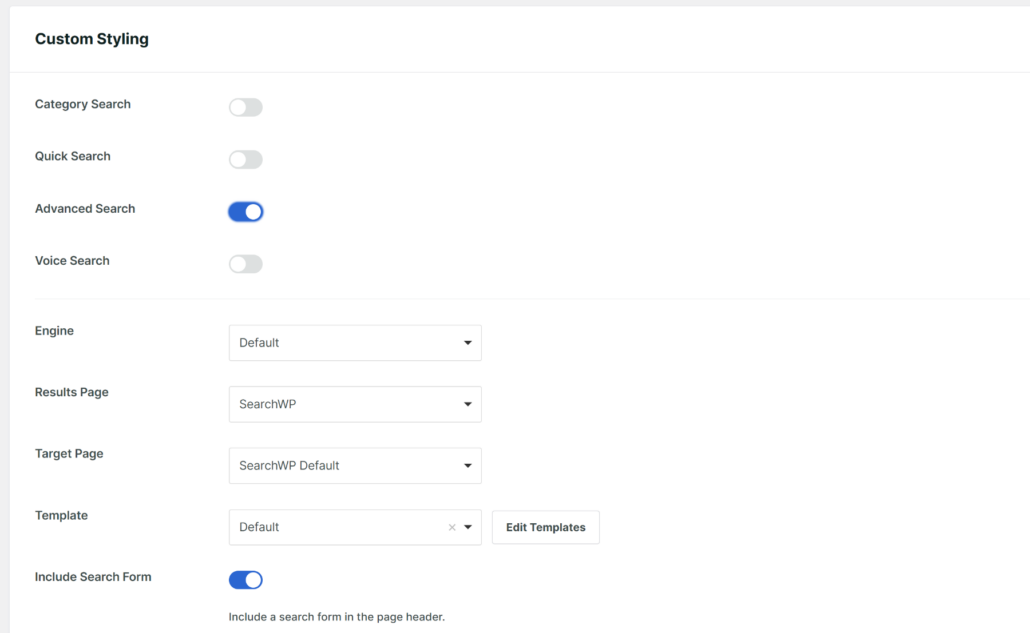Open the Template dropdown arrow

(468, 527)
